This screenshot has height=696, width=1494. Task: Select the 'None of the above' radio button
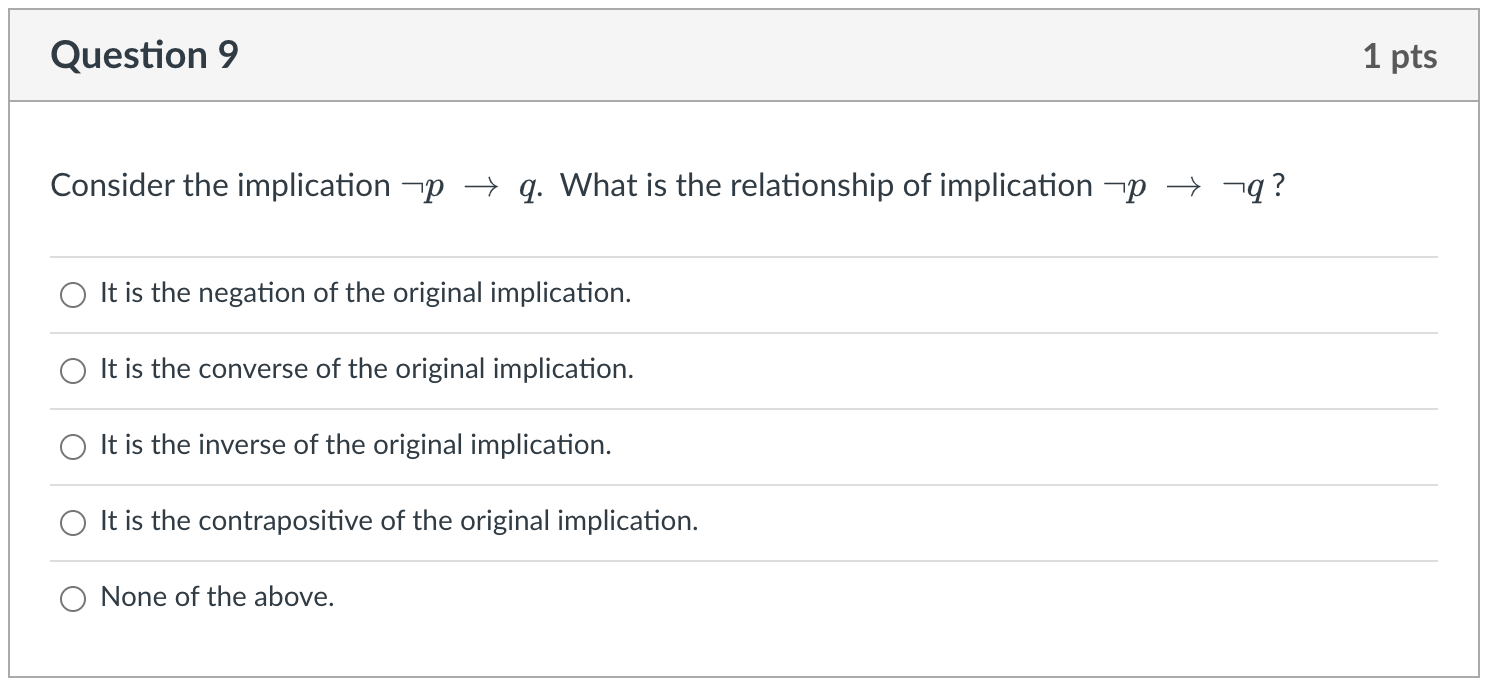point(73,599)
